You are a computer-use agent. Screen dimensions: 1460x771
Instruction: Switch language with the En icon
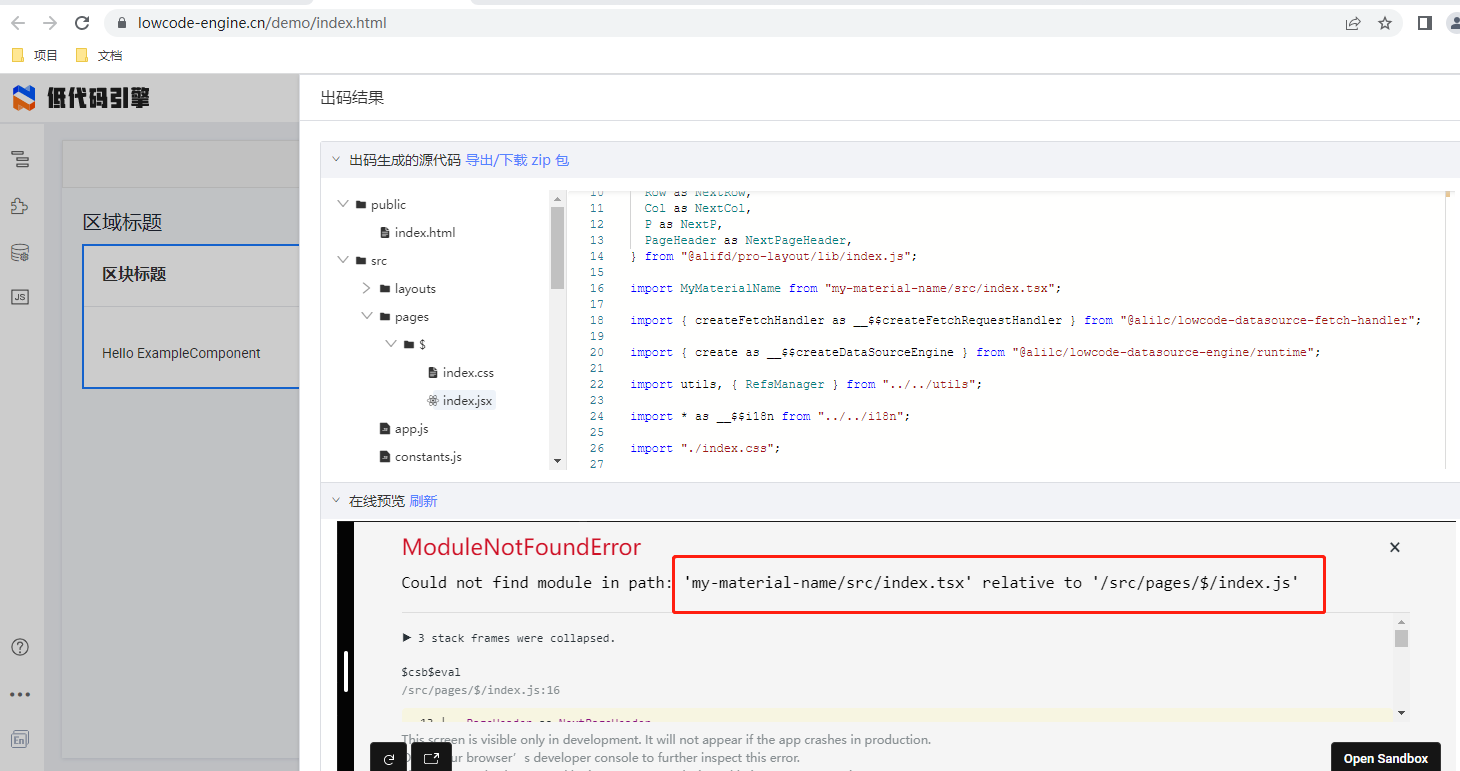[x=20, y=740]
